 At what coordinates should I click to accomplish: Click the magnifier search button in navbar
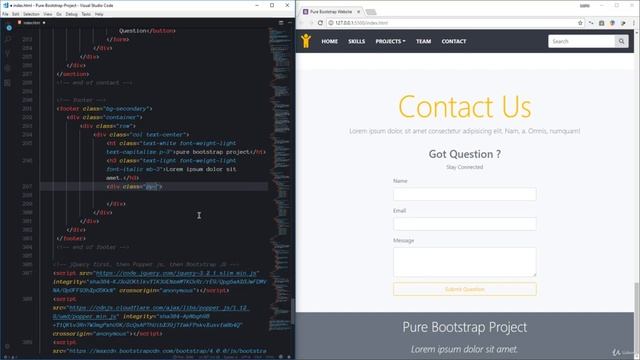click(x=621, y=41)
